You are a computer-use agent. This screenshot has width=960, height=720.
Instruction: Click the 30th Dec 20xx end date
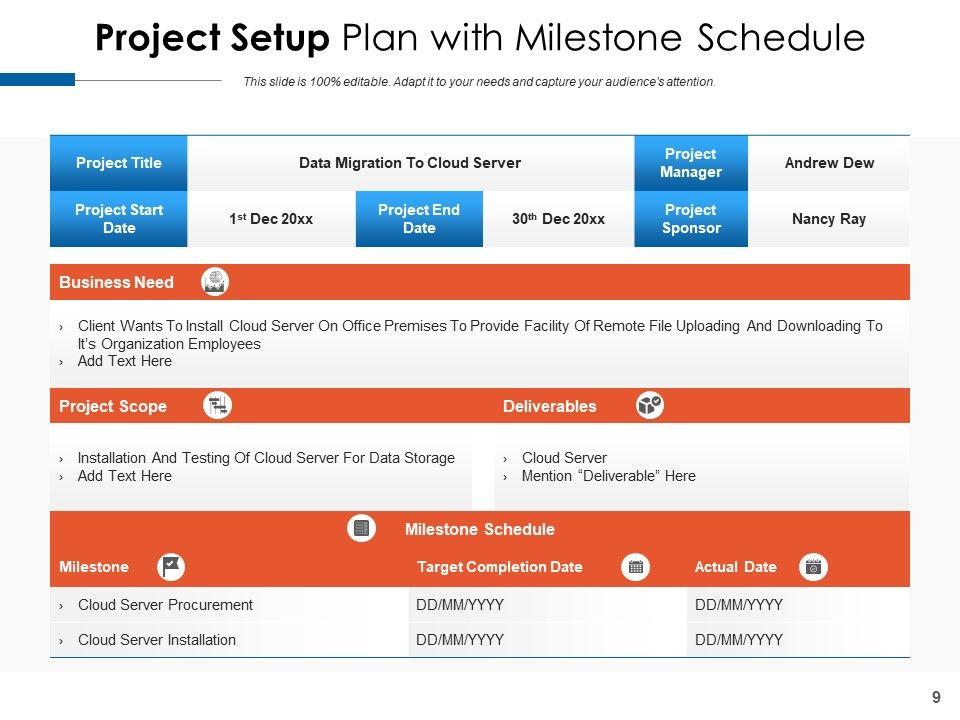558,219
